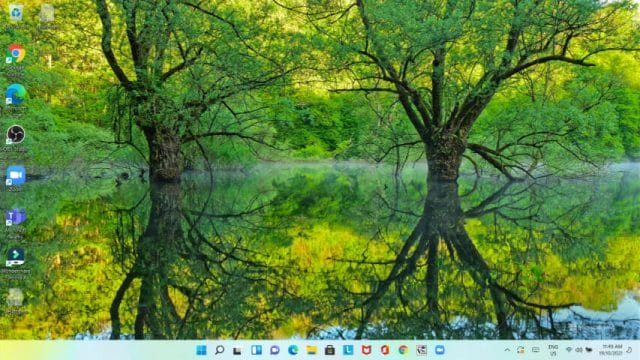The width and height of the screenshot is (640, 360).
Task: Open network and volume quick settings
Action: [579, 350]
